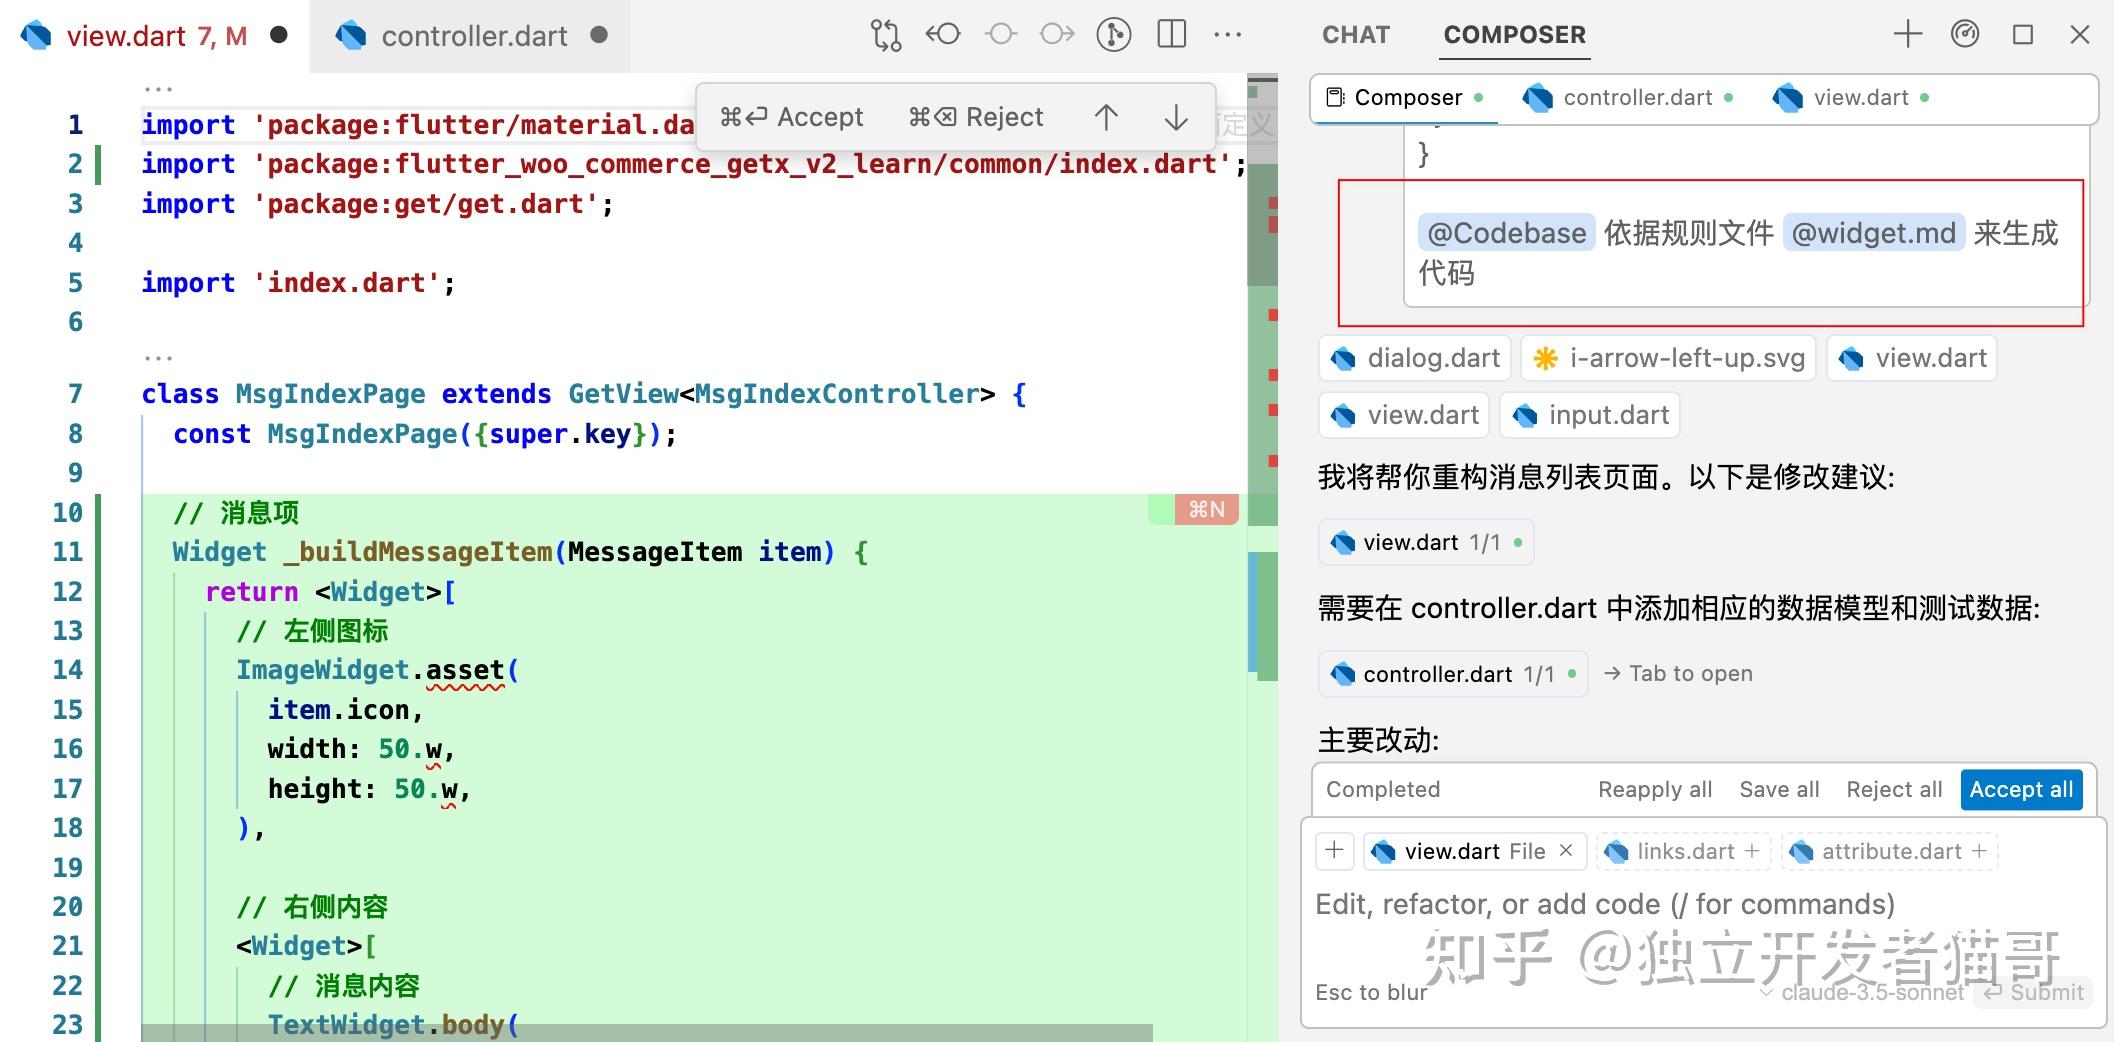Image resolution: width=2114 pixels, height=1042 pixels.
Task: Click the globe icon next to Composer tabs
Action: (x=1964, y=33)
